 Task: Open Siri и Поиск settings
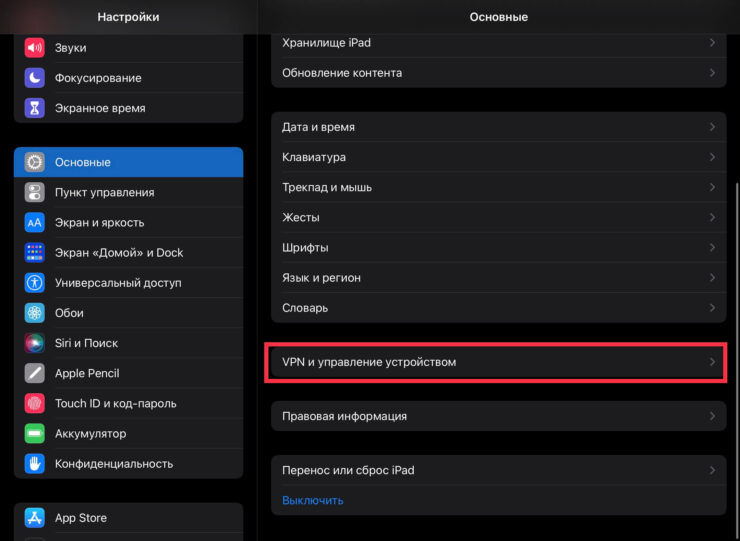click(128, 343)
